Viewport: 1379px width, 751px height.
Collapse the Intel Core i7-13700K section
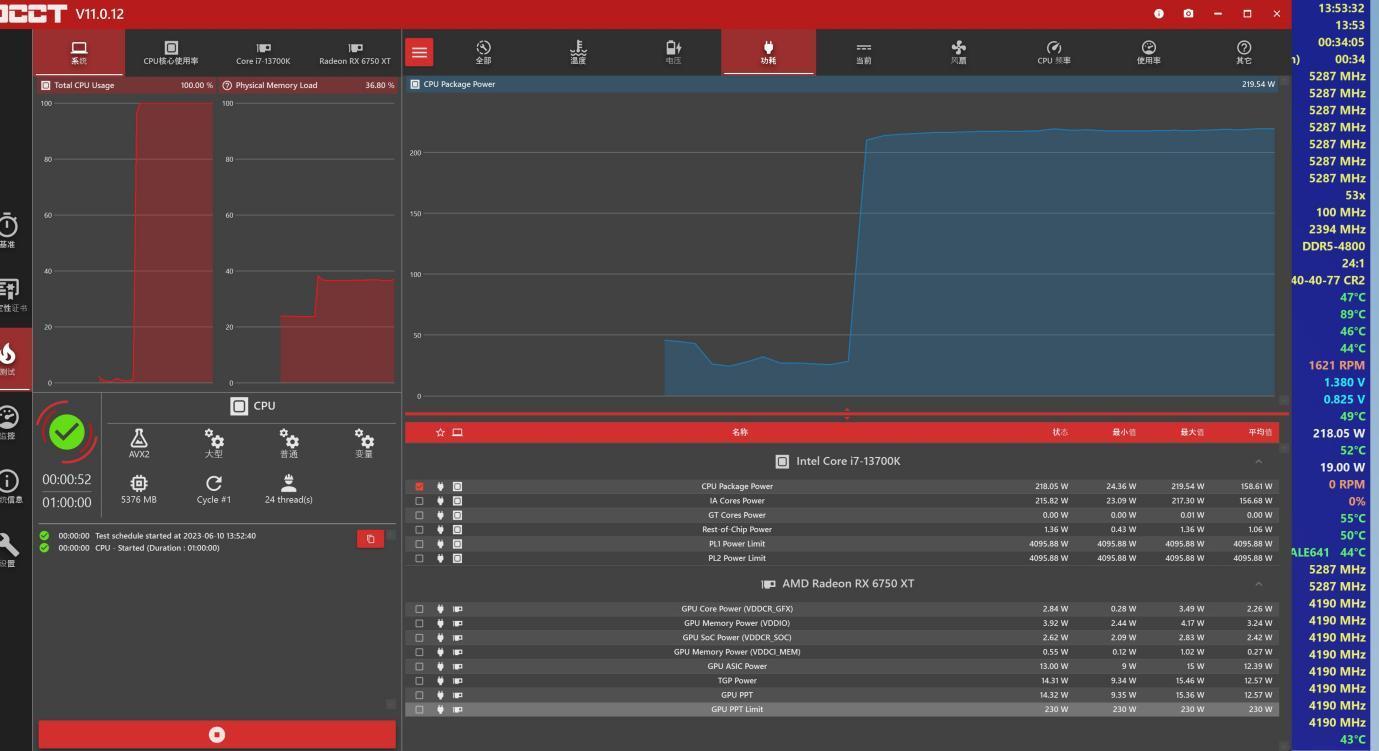click(x=1258, y=461)
